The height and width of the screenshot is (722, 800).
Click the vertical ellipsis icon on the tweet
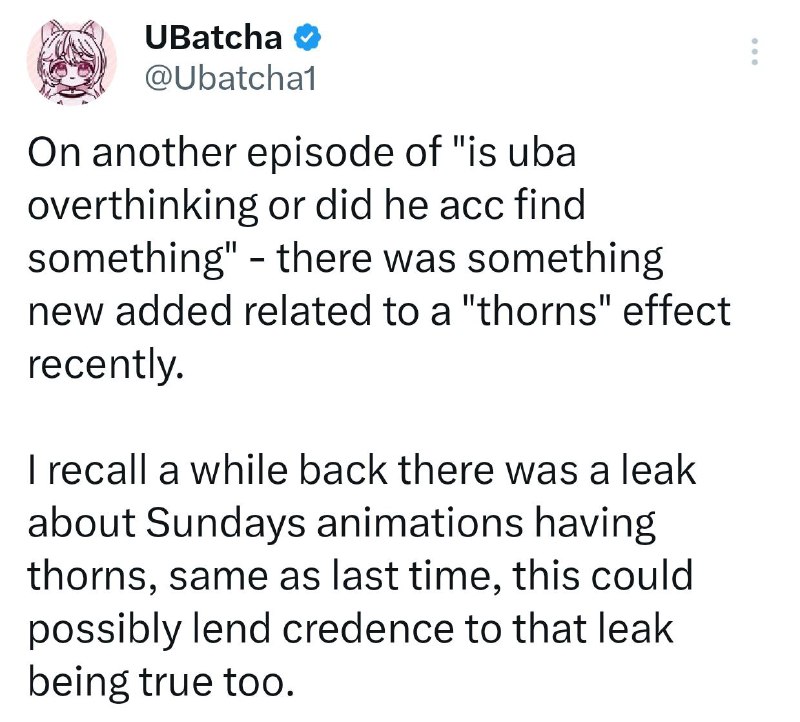click(755, 50)
